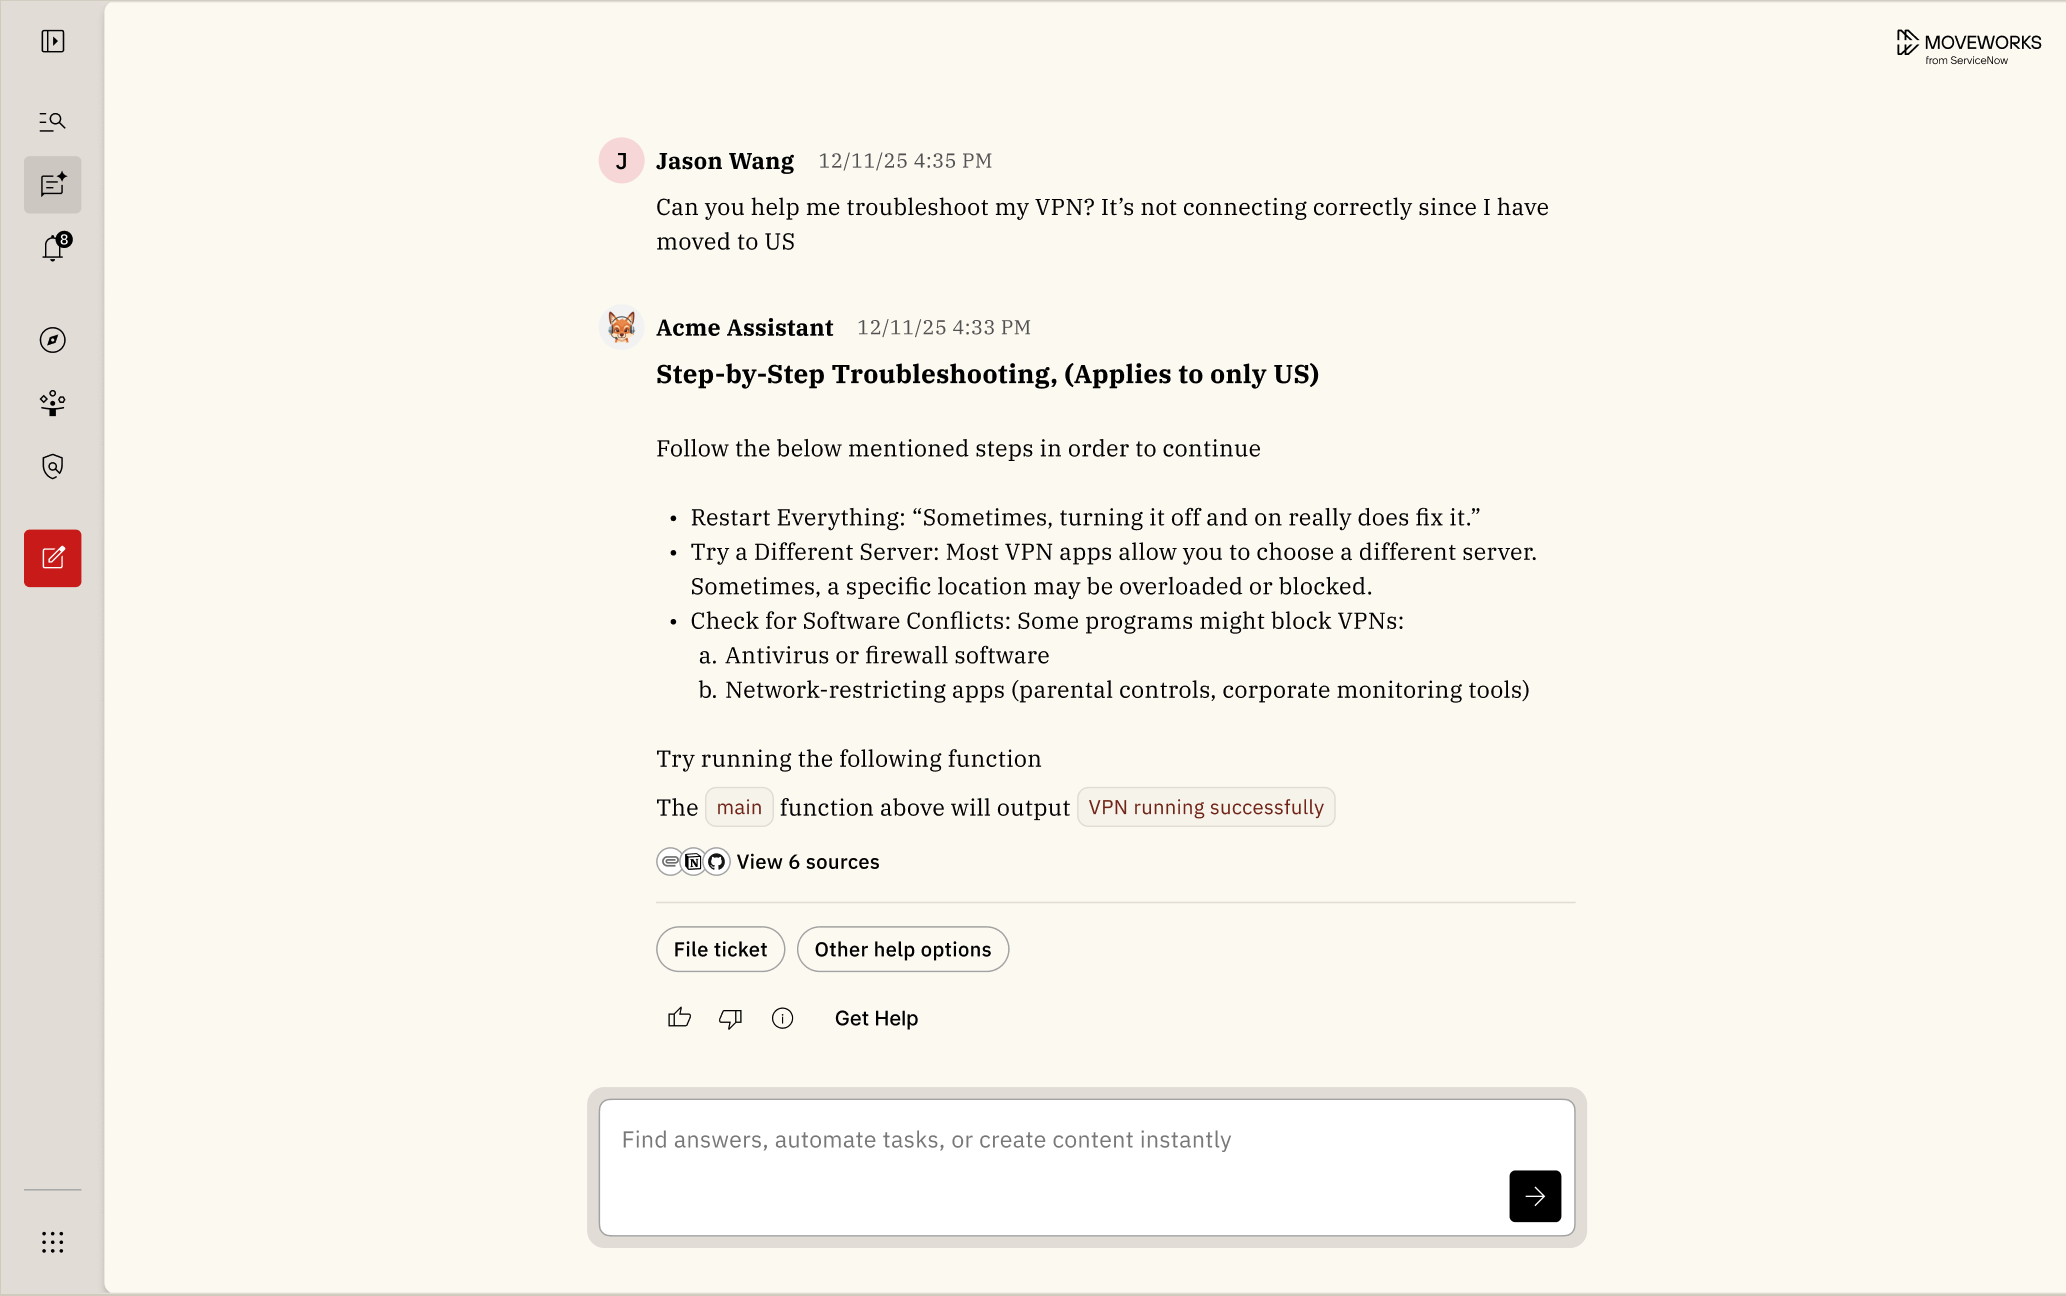Open the shield search icon
This screenshot has width=2066, height=1296.
pyautogui.click(x=53, y=466)
